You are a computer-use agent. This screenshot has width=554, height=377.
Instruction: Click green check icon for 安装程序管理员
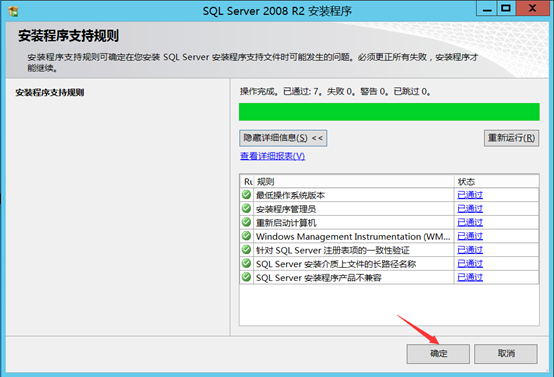point(246,208)
